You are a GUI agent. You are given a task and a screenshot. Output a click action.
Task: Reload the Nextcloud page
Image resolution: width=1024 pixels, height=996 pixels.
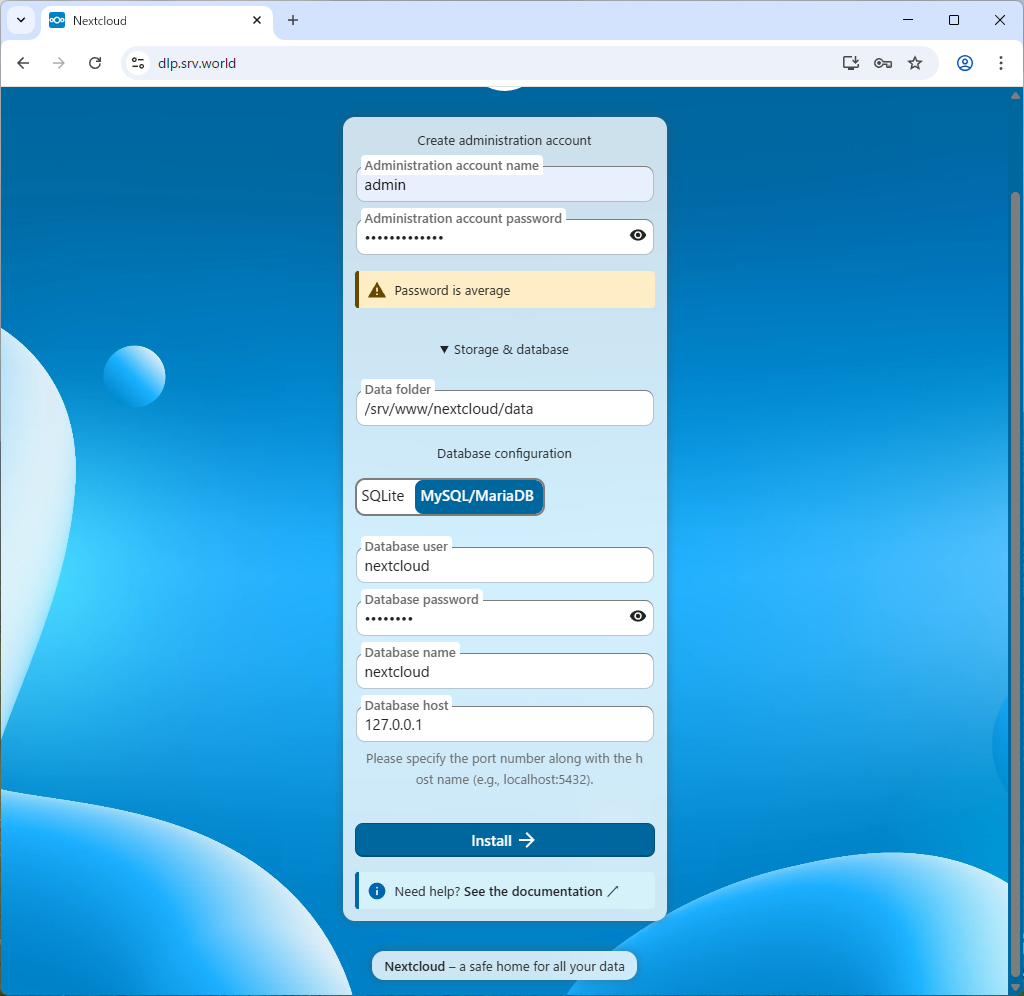click(95, 63)
